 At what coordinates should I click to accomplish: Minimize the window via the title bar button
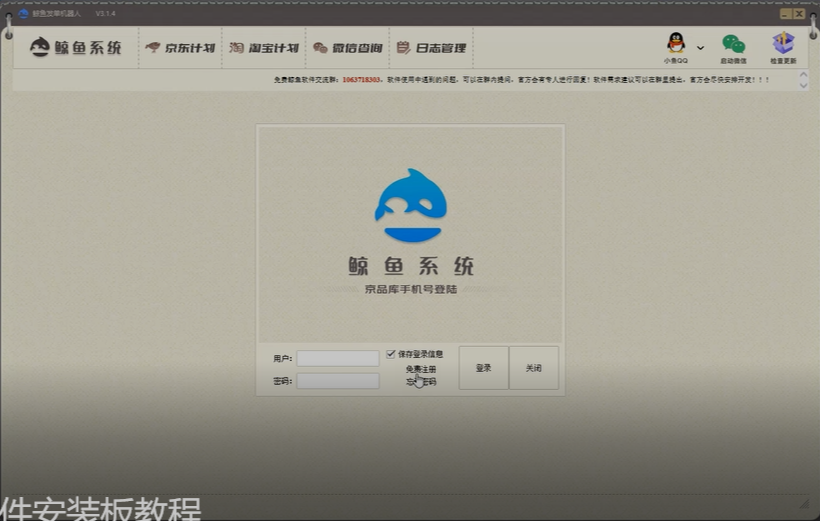pyautogui.click(x=785, y=14)
